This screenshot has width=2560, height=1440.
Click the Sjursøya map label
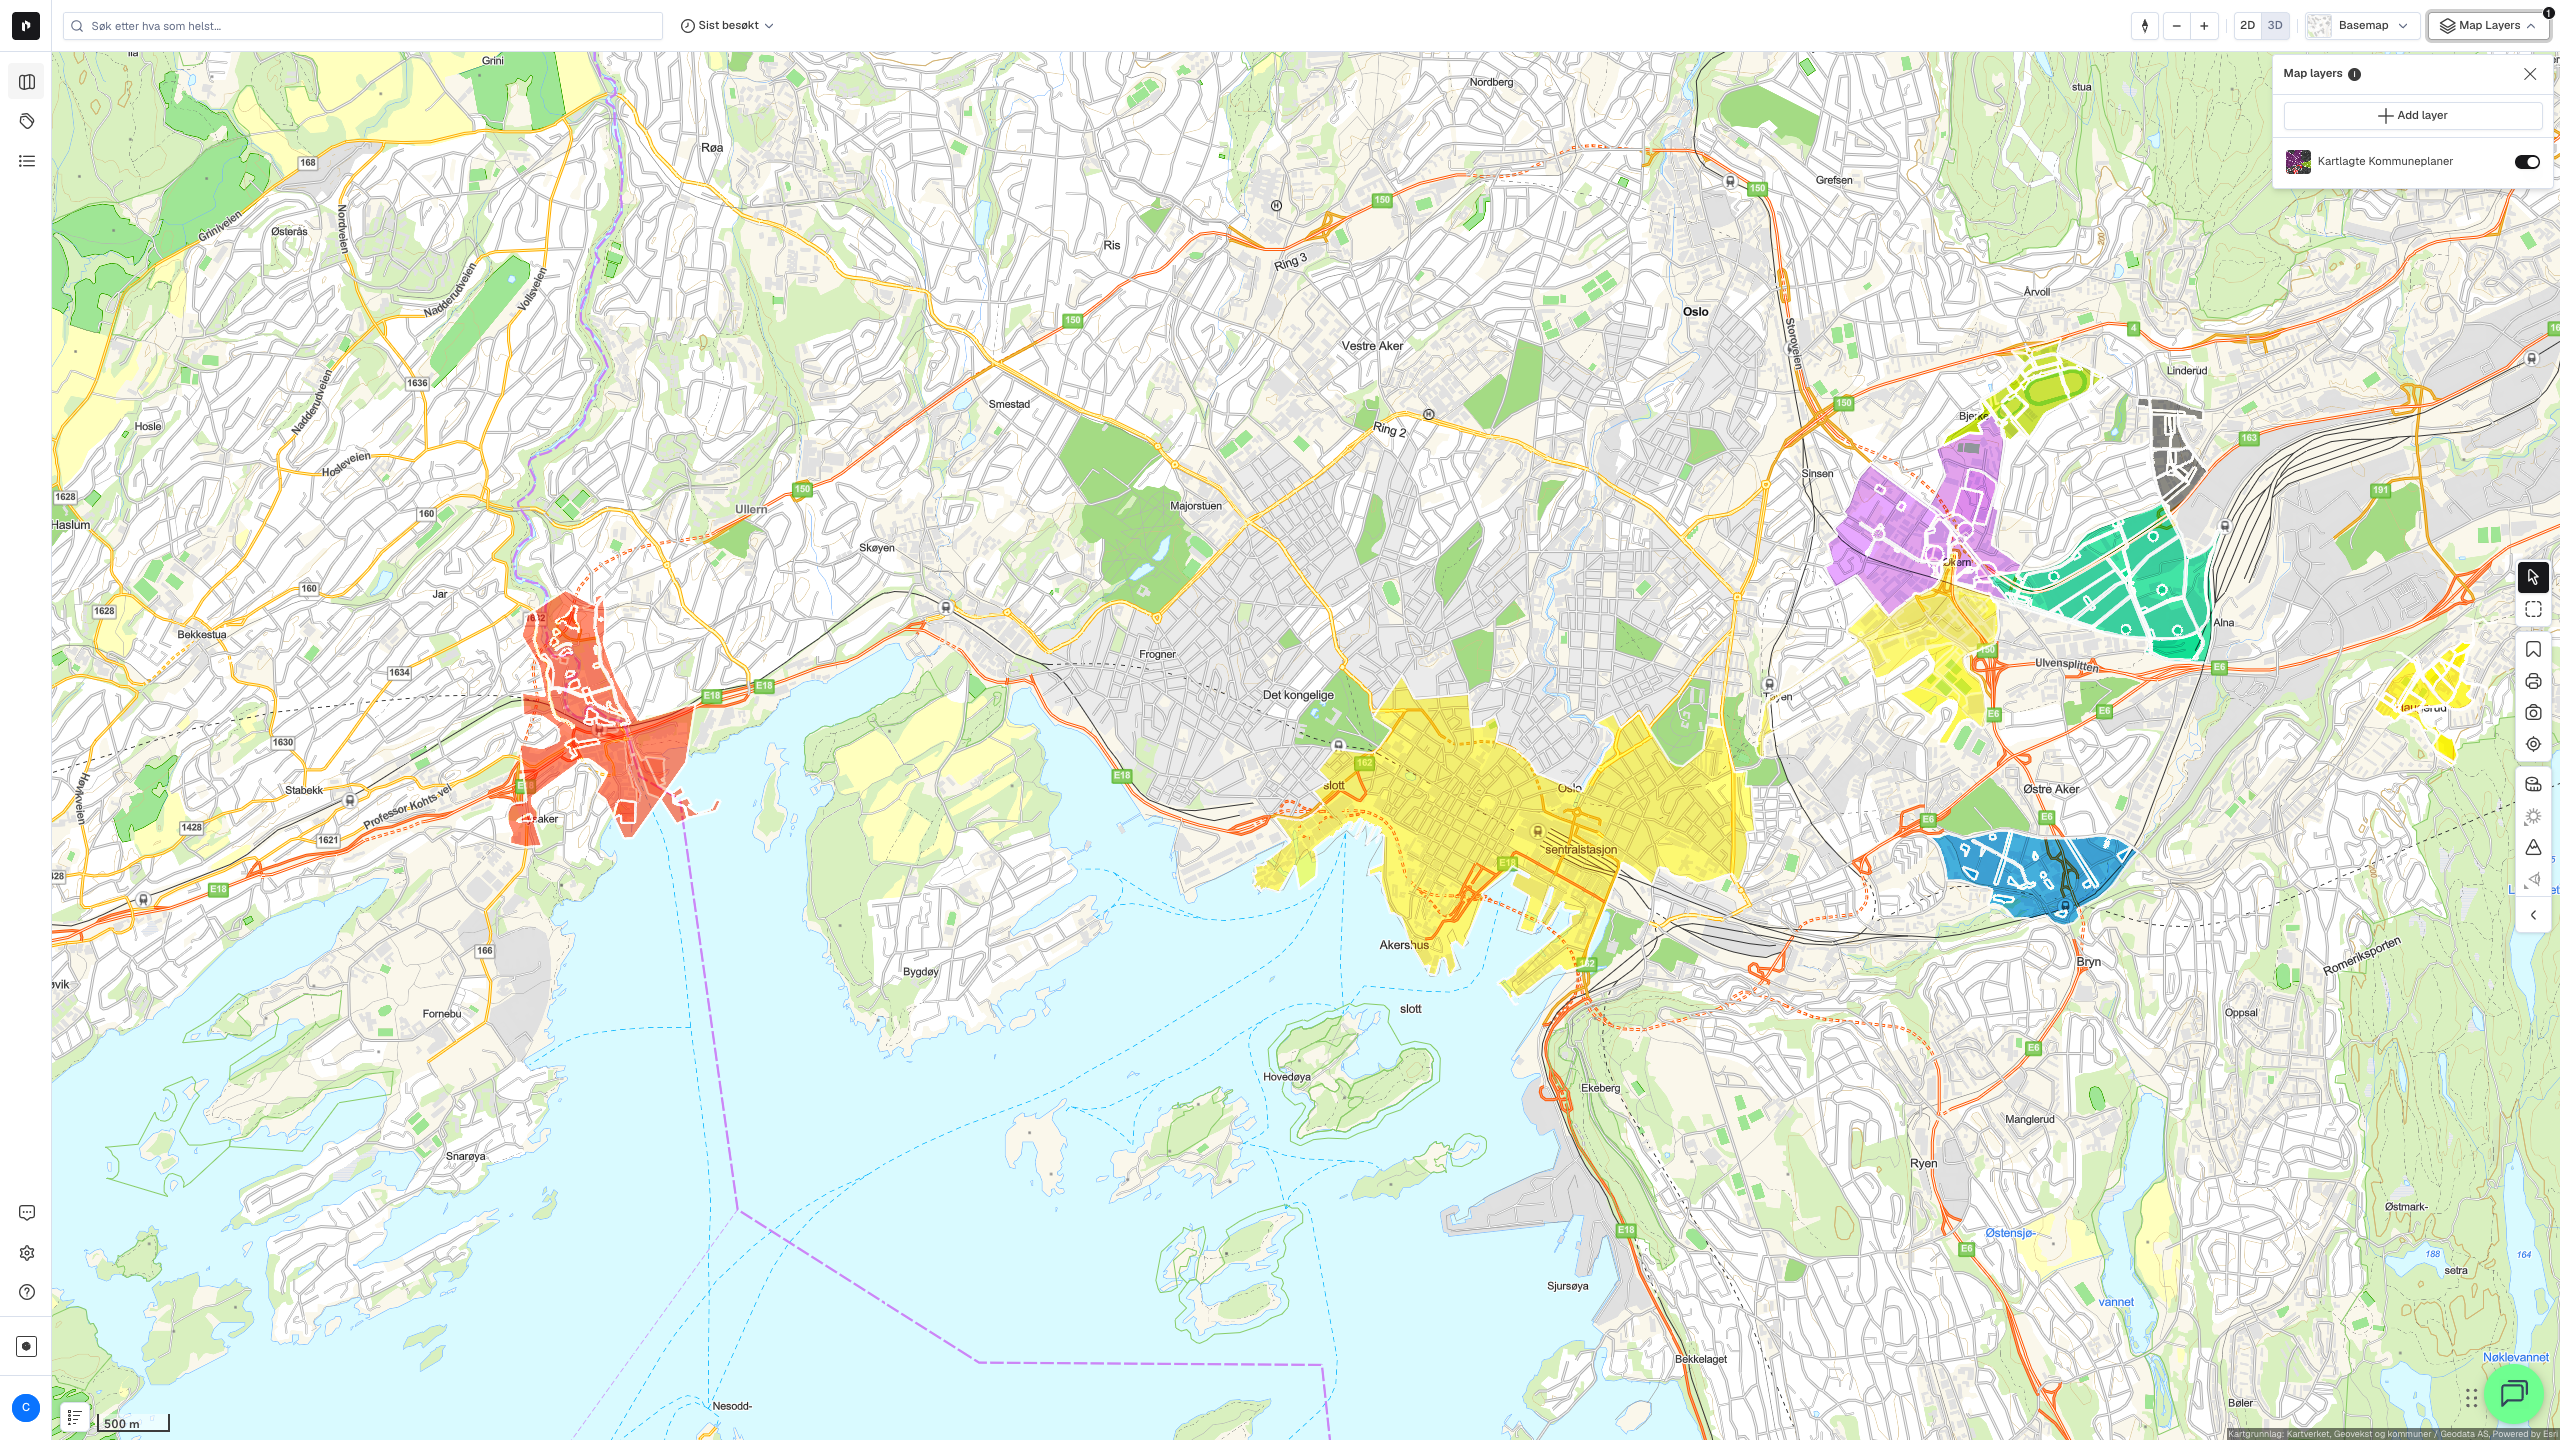pyautogui.click(x=1567, y=1287)
